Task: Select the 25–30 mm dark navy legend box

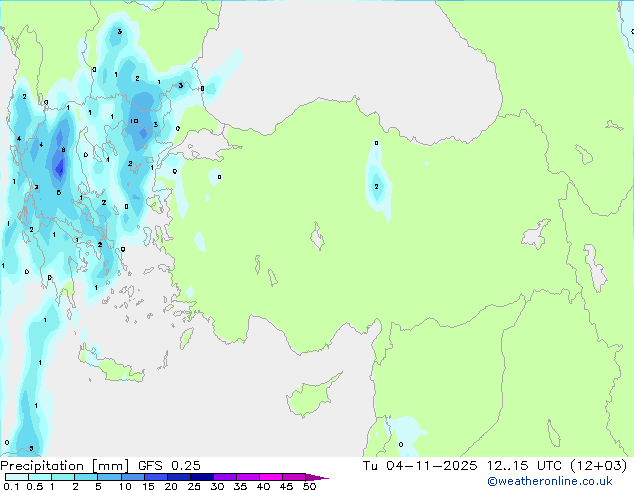Action: tap(201, 477)
